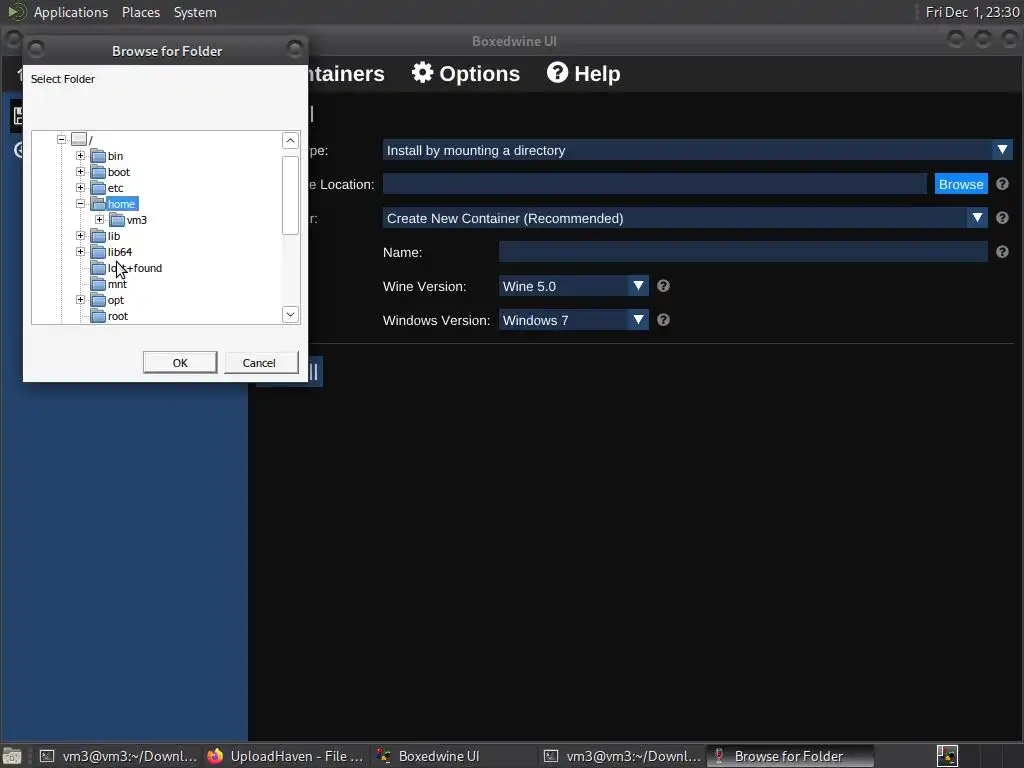Select the lib folder icon
The image size is (1024, 768).
(98, 236)
